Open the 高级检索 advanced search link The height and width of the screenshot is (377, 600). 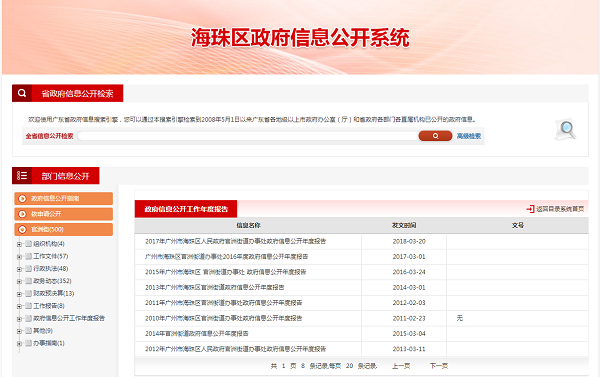click(469, 136)
